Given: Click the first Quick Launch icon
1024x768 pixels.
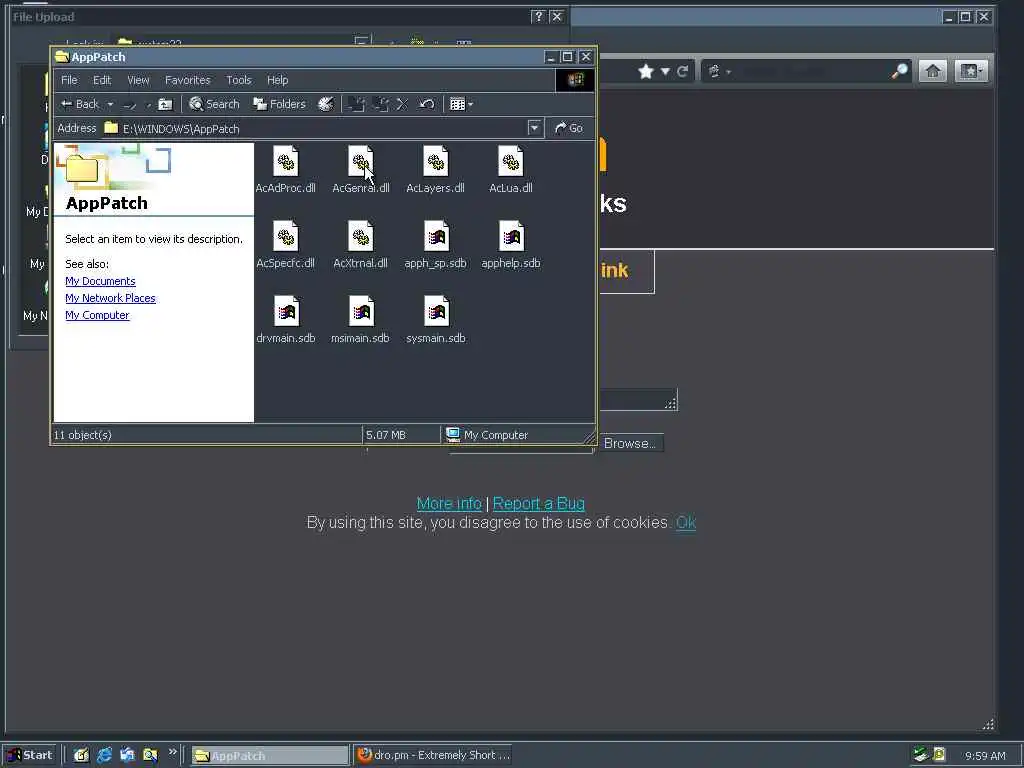Looking at the screenshot, I should pyautogui.click(x=81, y=755).
